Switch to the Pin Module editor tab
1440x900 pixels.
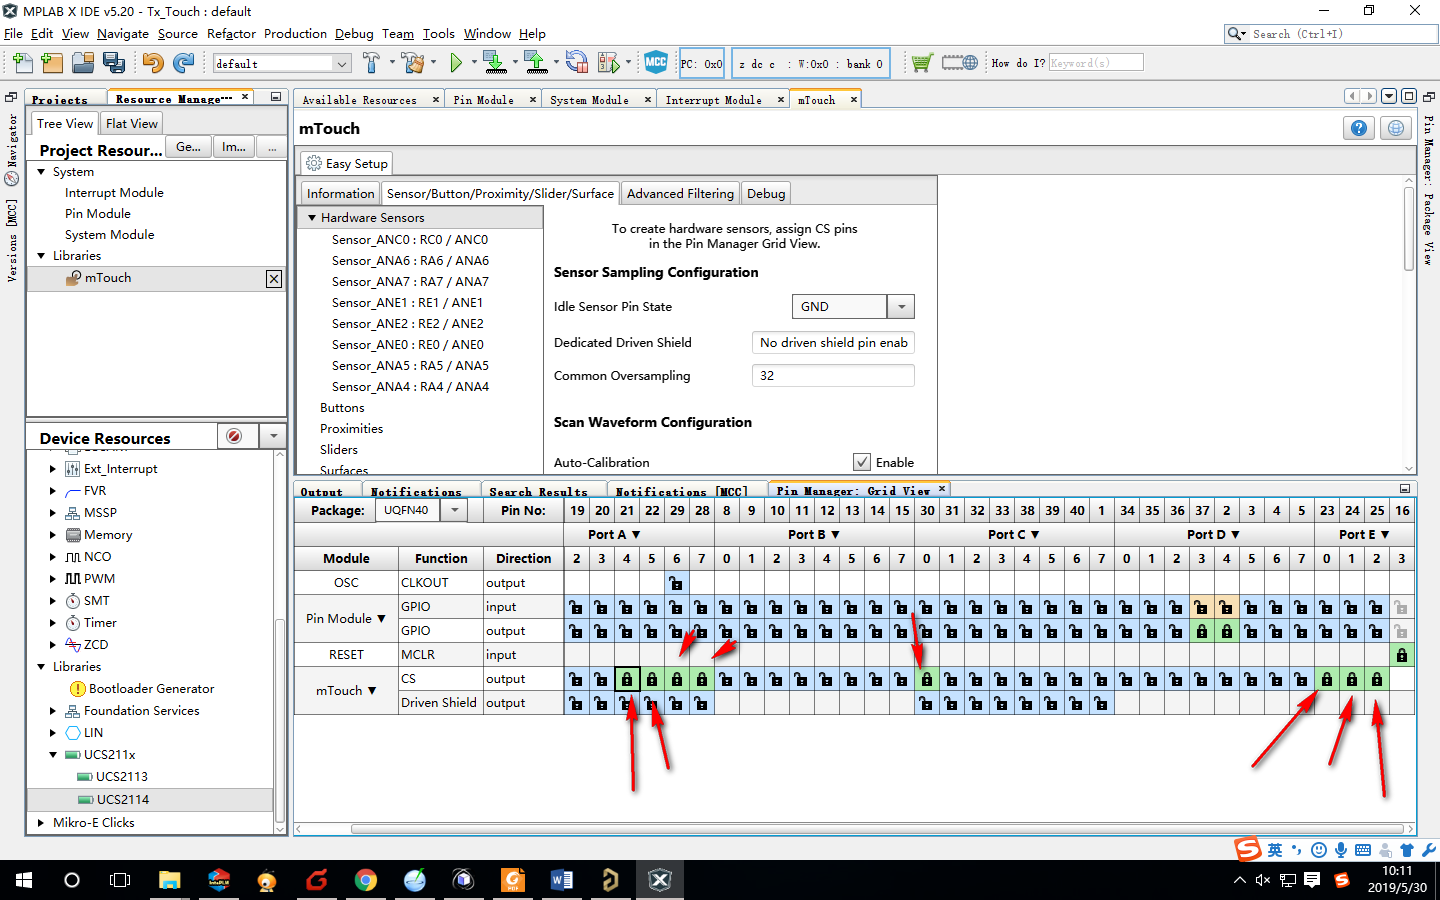(483, 100)
